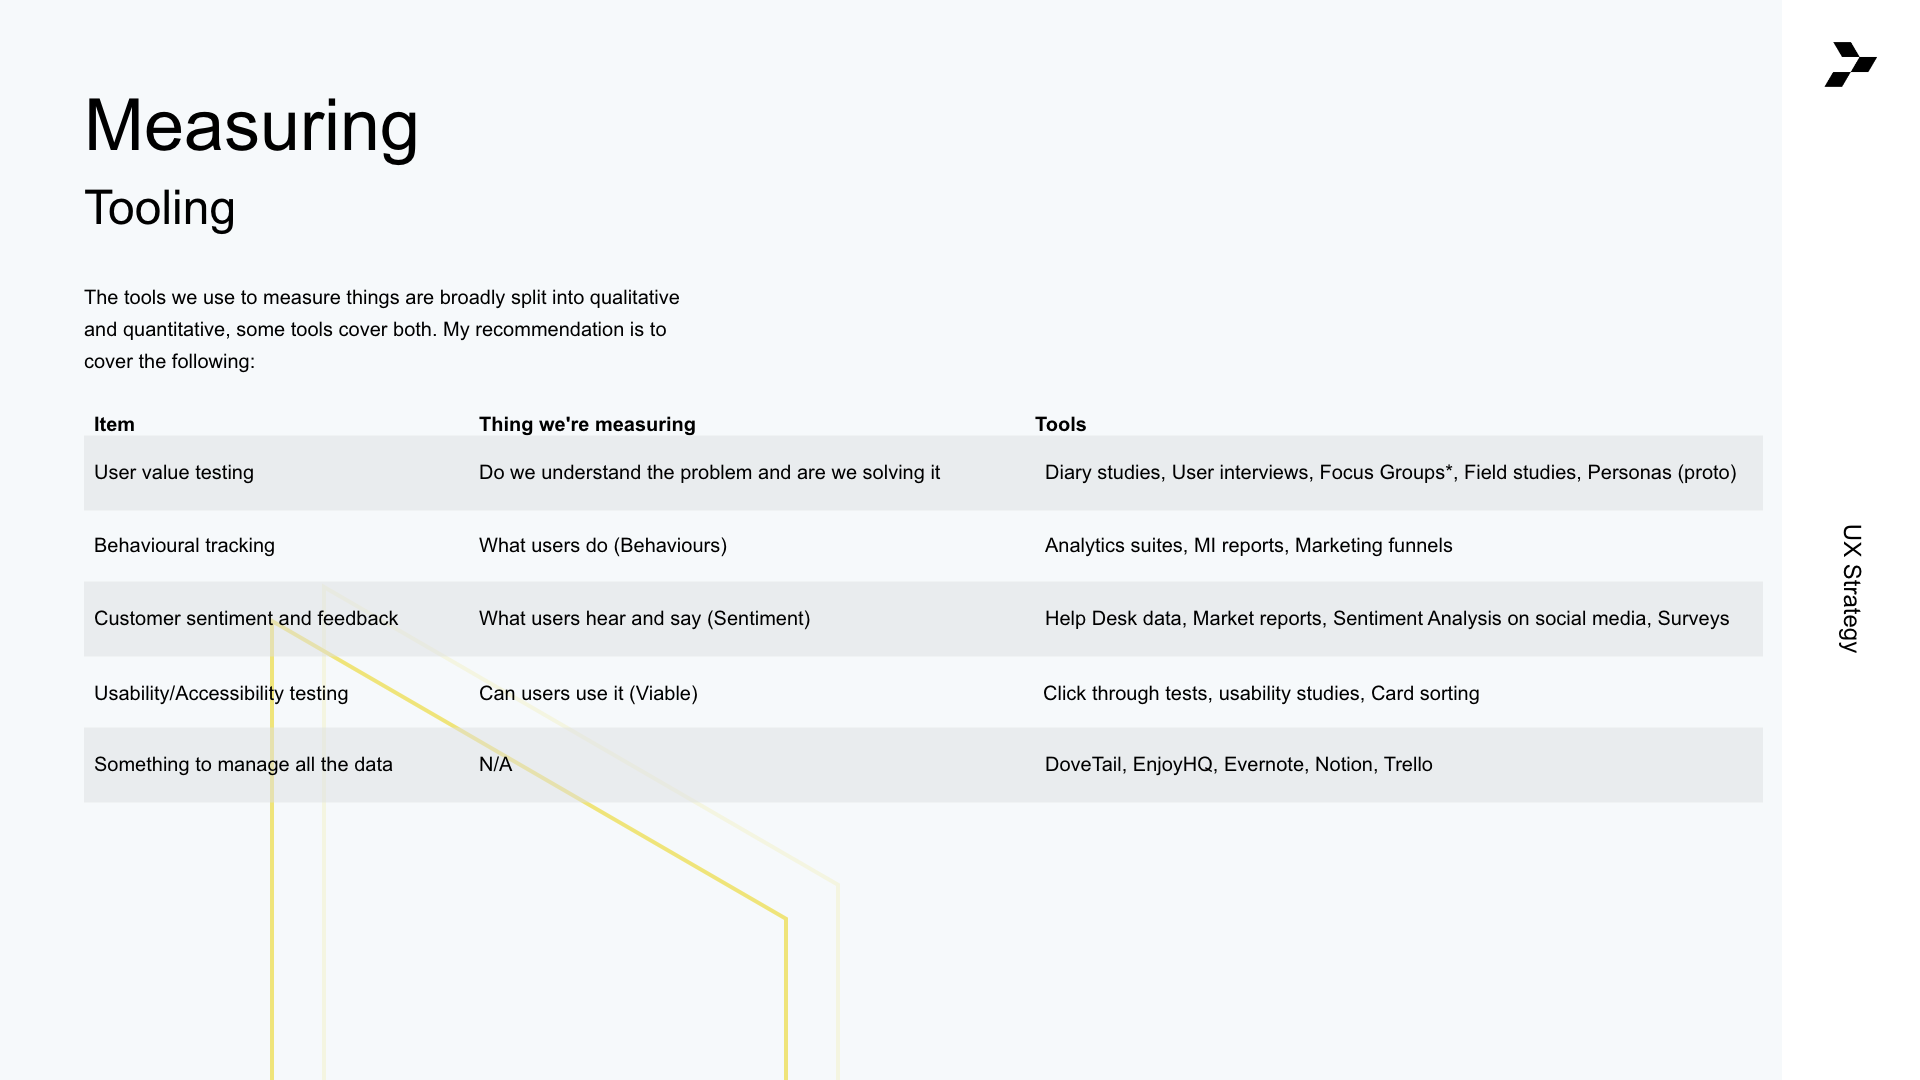Screen dimensions: 1920x1080
Task: Click the Tools column header
Action: 1060,424
